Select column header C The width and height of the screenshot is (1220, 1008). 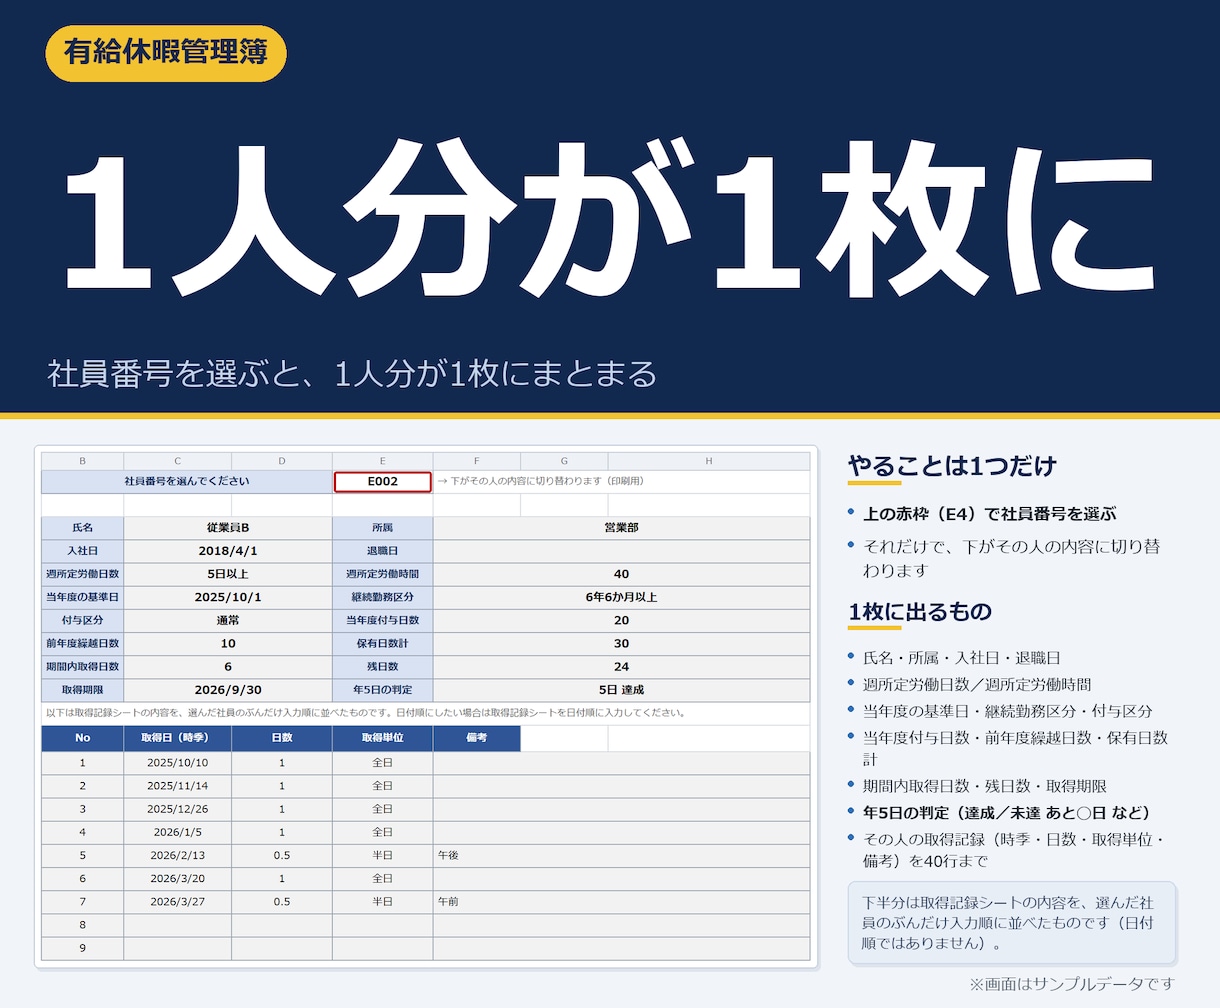tap(177, 461)
